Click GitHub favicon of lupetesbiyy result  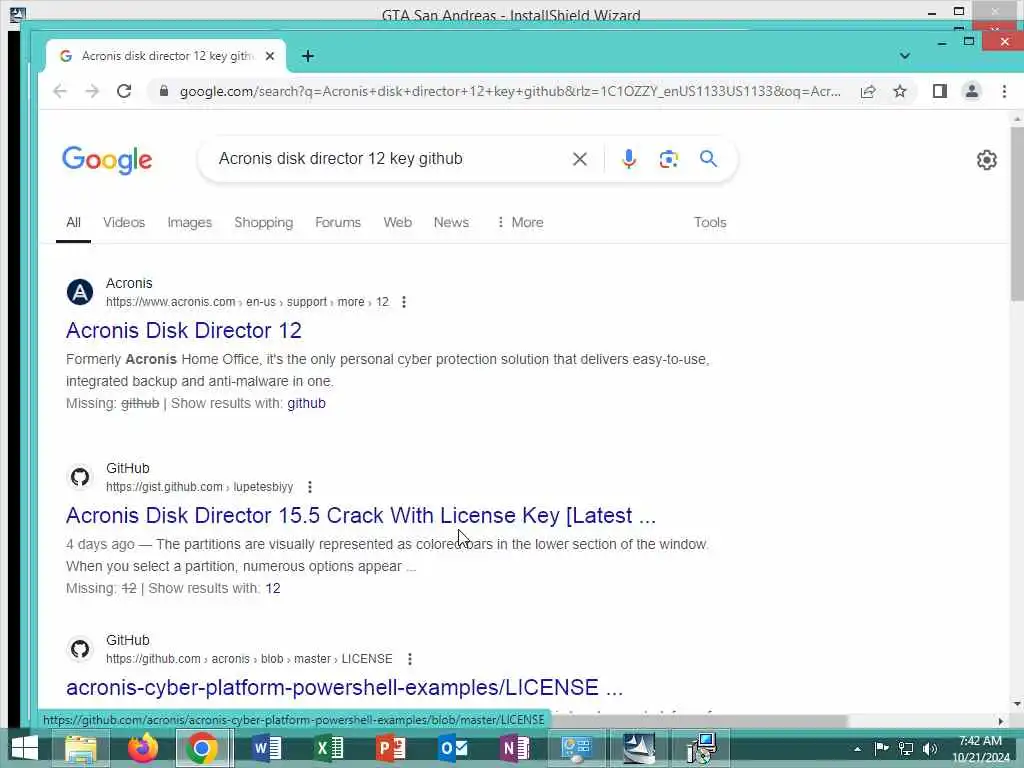click(x=80, y=477)
